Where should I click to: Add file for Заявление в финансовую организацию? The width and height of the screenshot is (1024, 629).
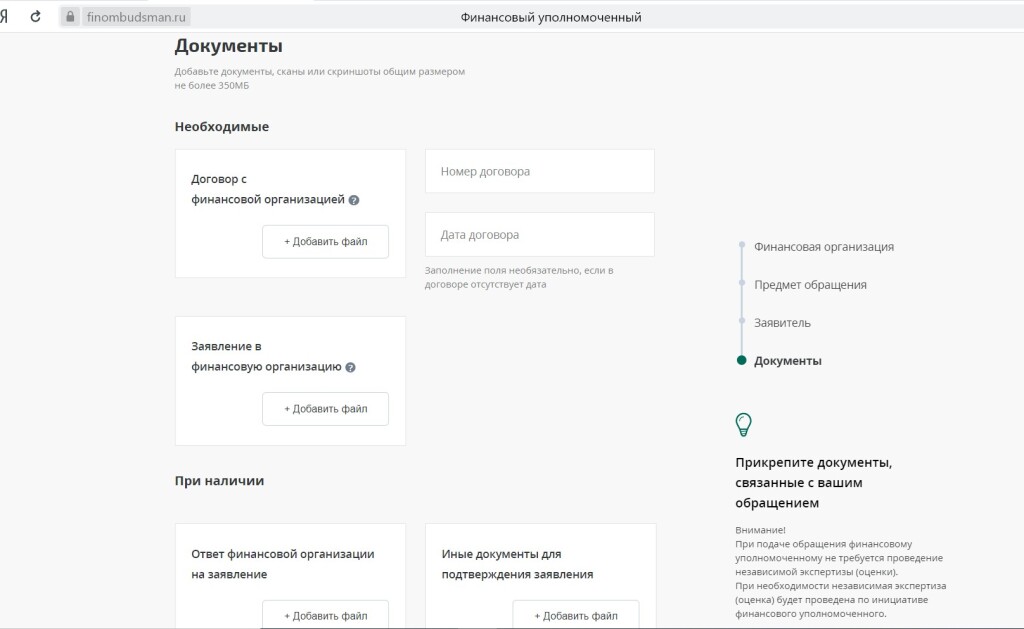pyautogui.click(x=325, y=409)
